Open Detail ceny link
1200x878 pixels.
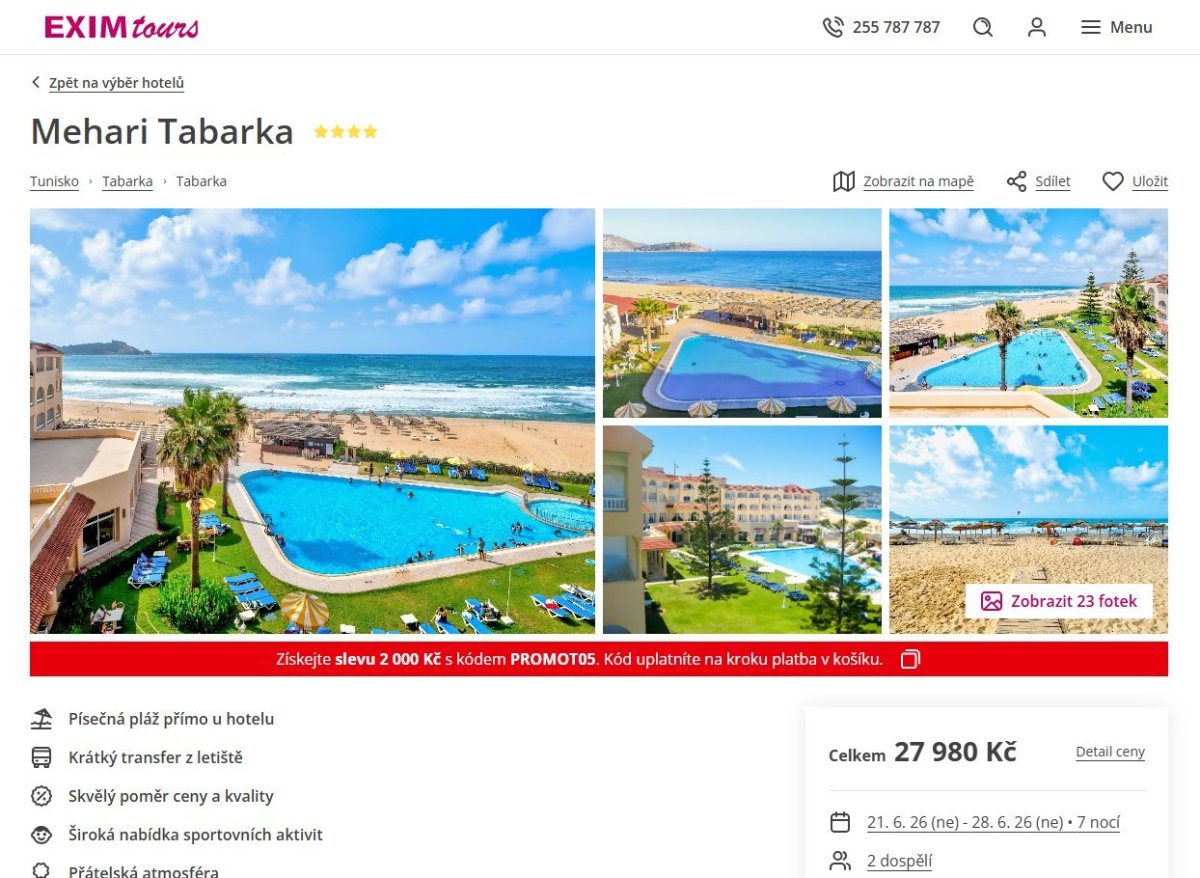(1110, 752)
